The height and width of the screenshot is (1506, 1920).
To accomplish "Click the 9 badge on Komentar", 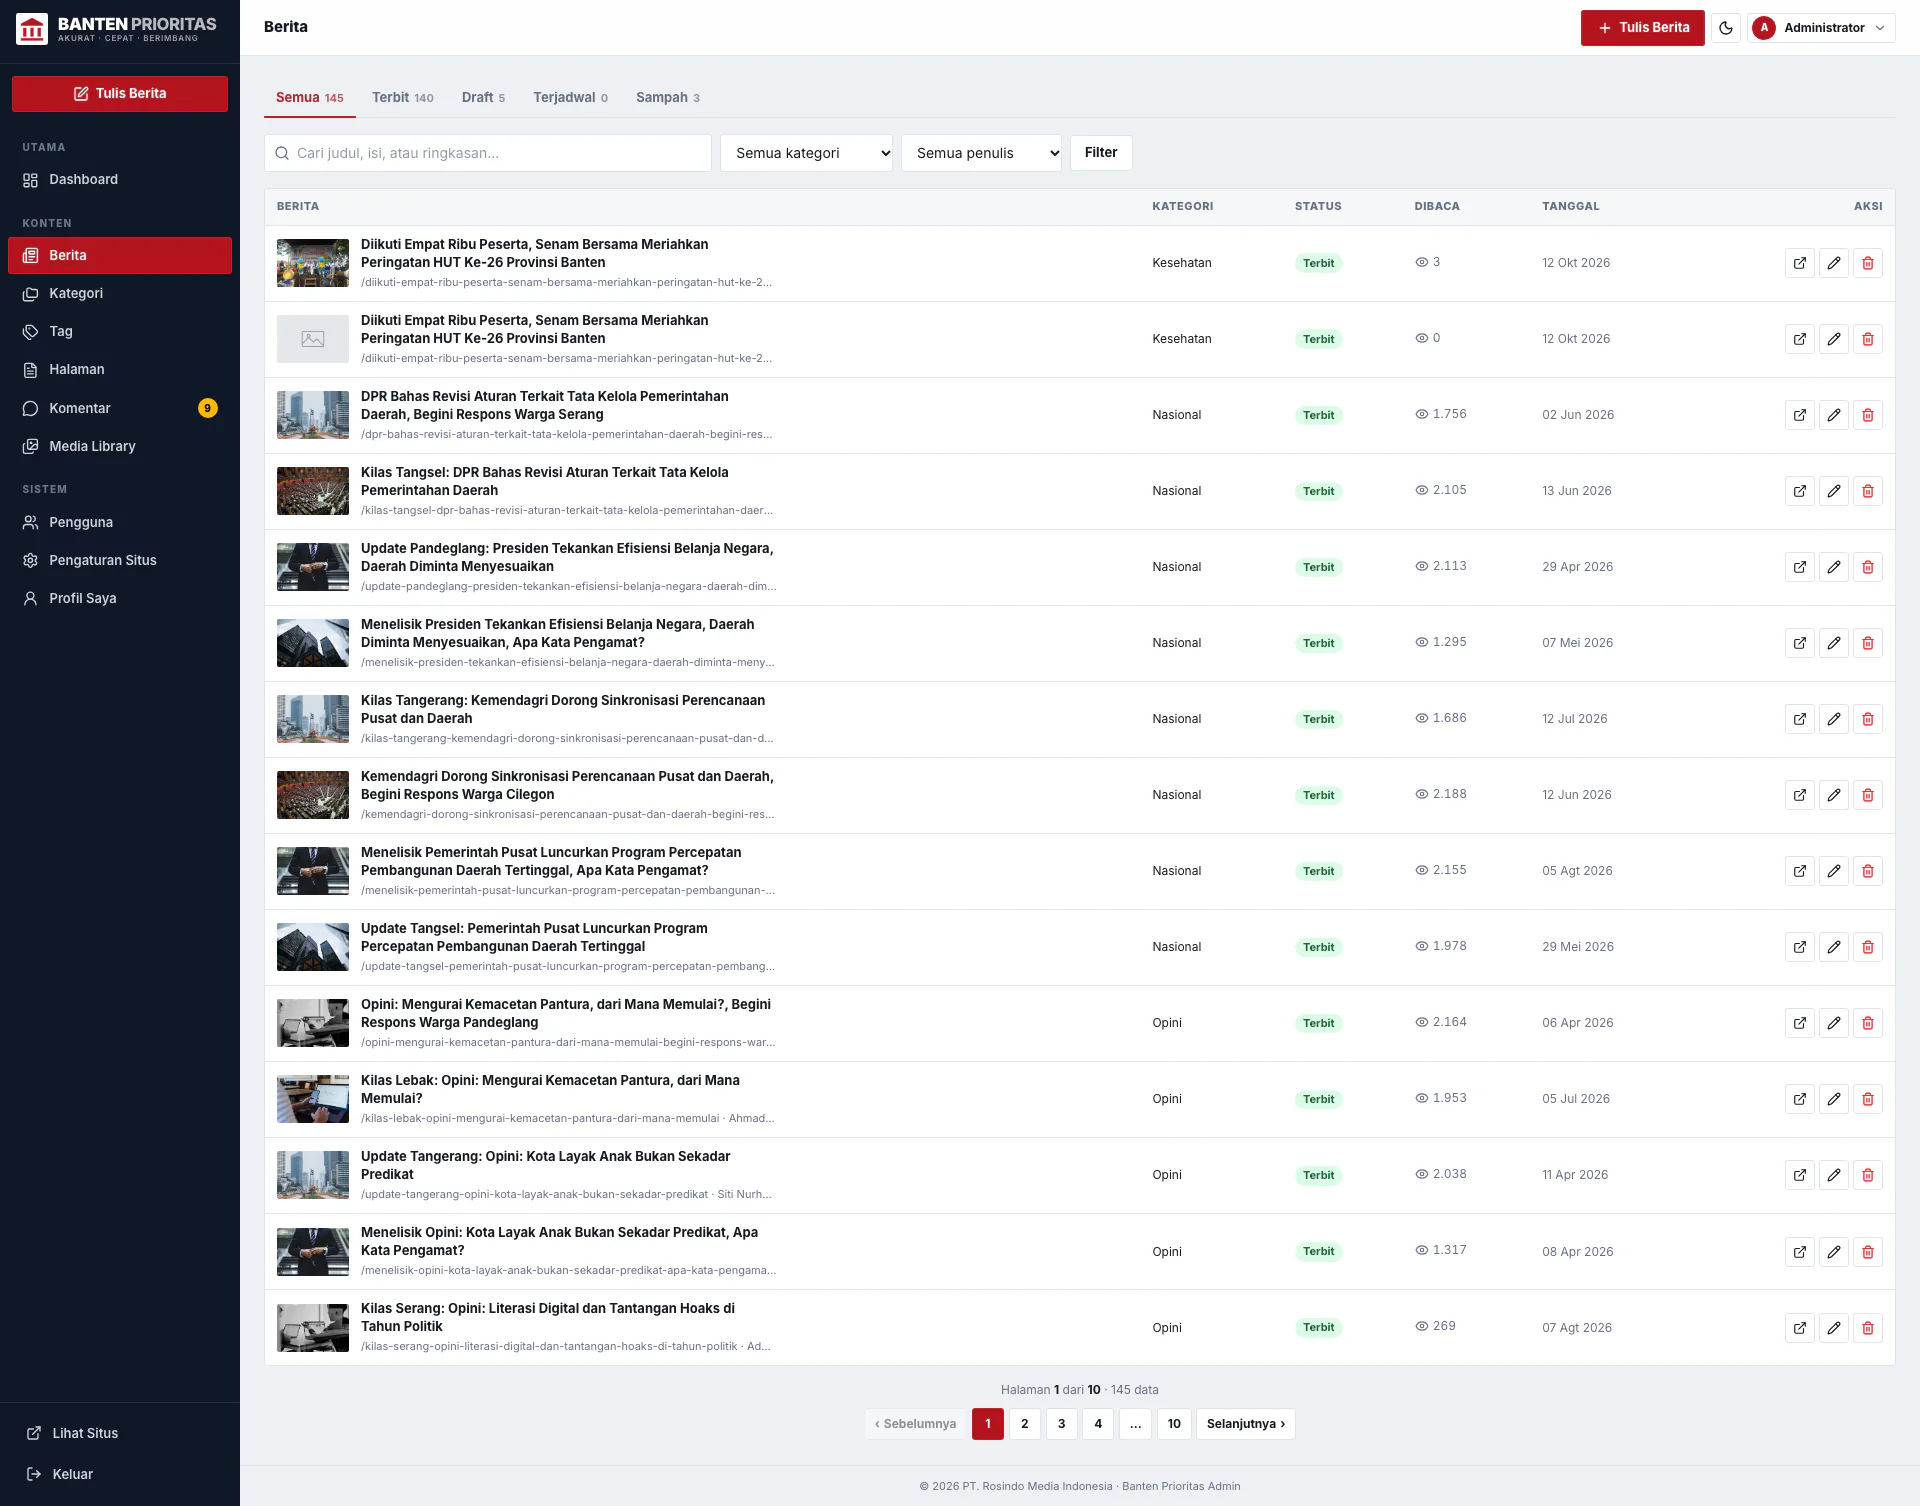I will (x=208, y=408).
